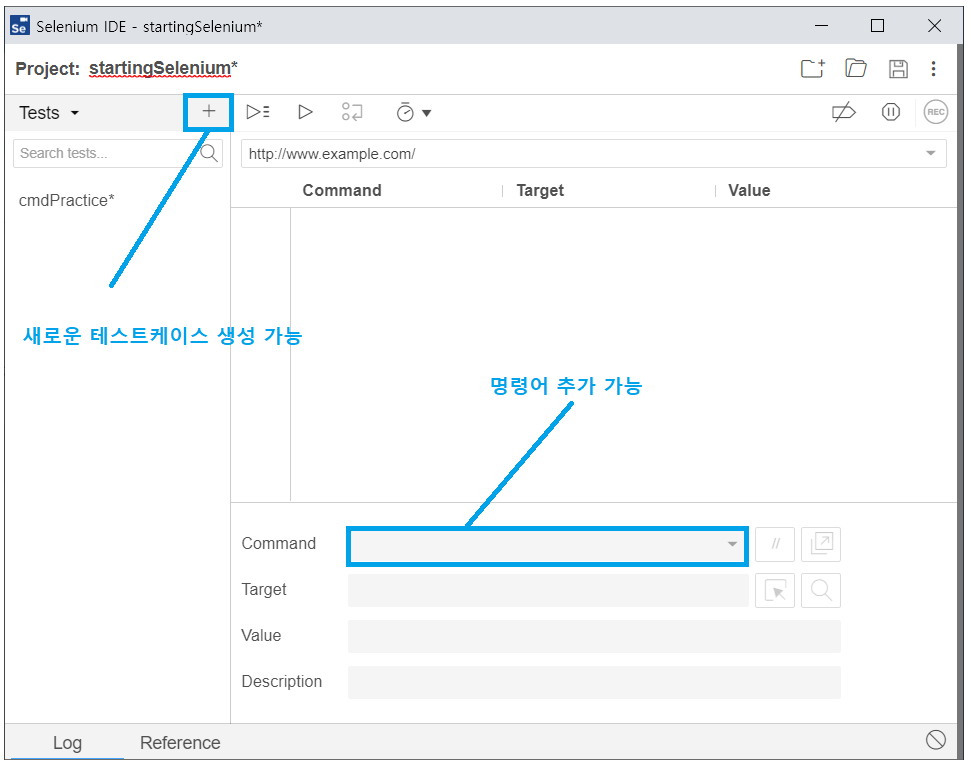Open an existing project
The width and height of the screenshot is (971, 769).
[856, 68]
